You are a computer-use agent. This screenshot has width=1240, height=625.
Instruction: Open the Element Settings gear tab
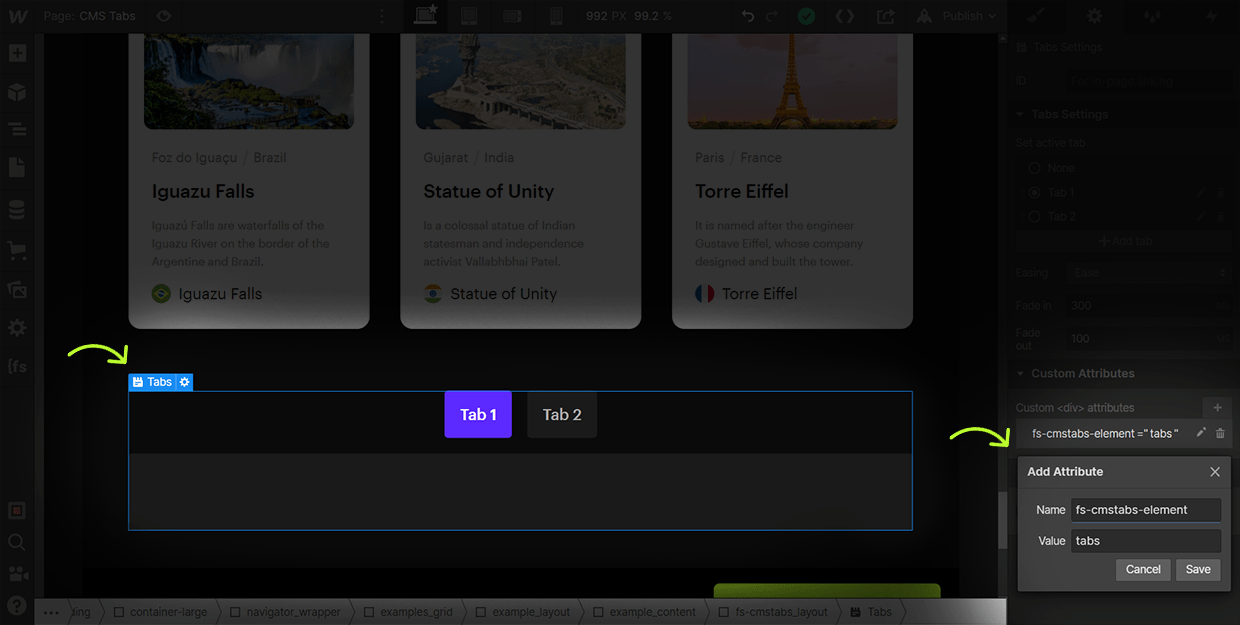1095,16
